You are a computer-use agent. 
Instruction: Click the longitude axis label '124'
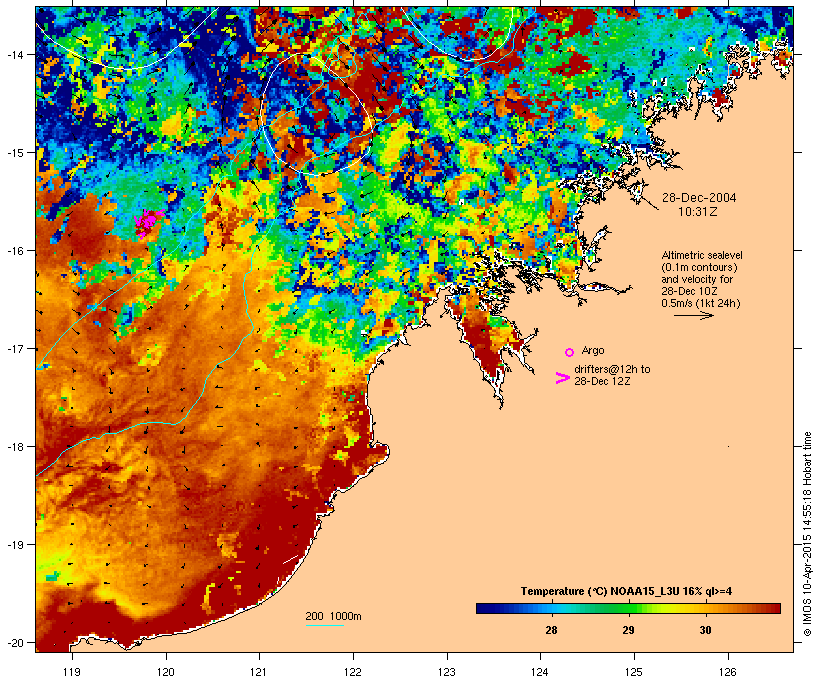pos(540,672)
